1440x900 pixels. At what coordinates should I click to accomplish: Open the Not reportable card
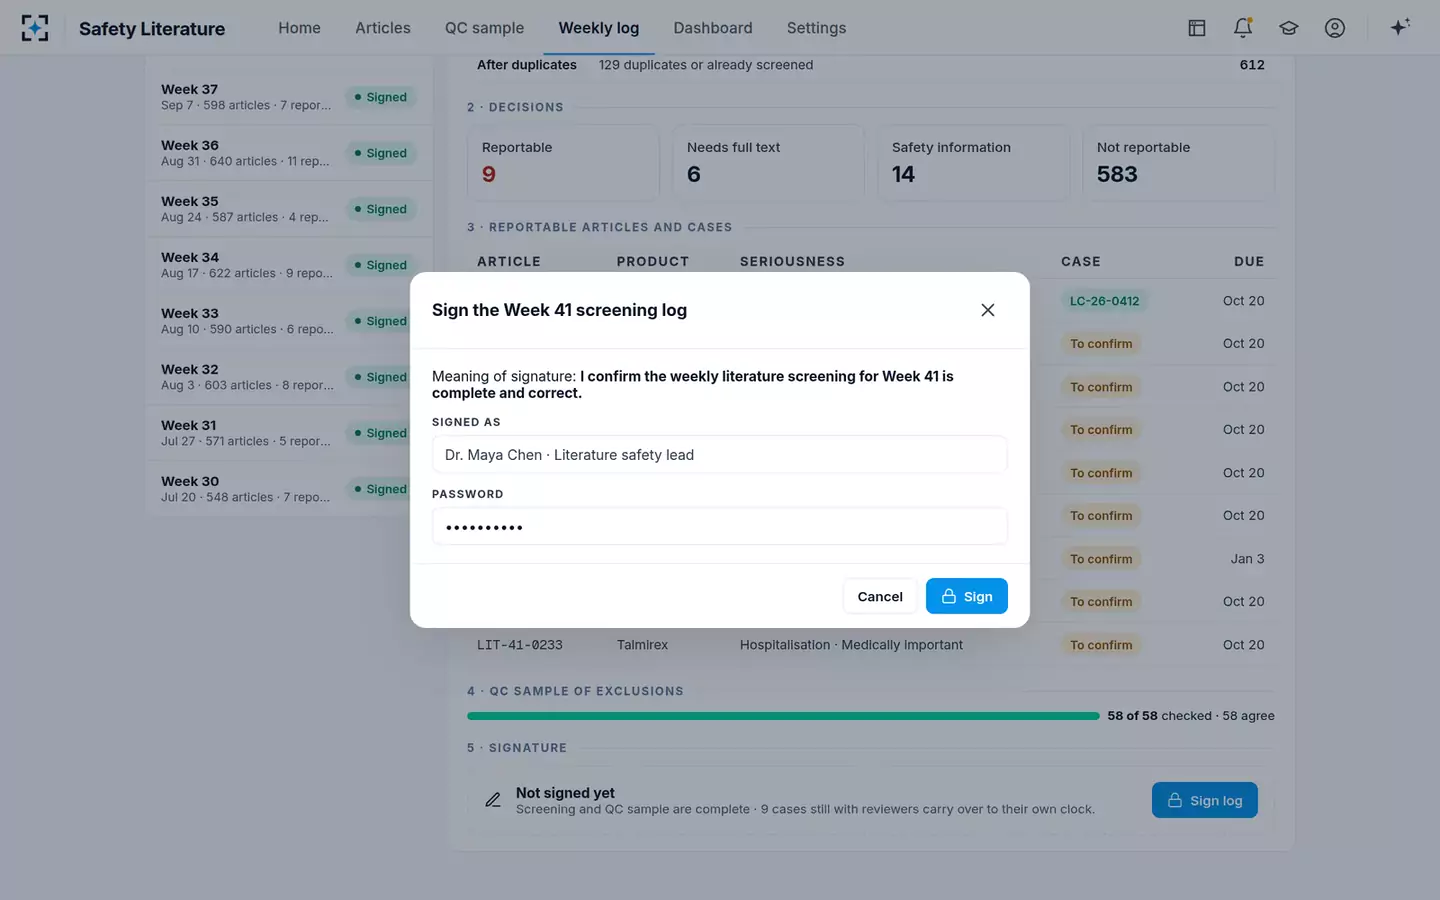point(1178,162)
